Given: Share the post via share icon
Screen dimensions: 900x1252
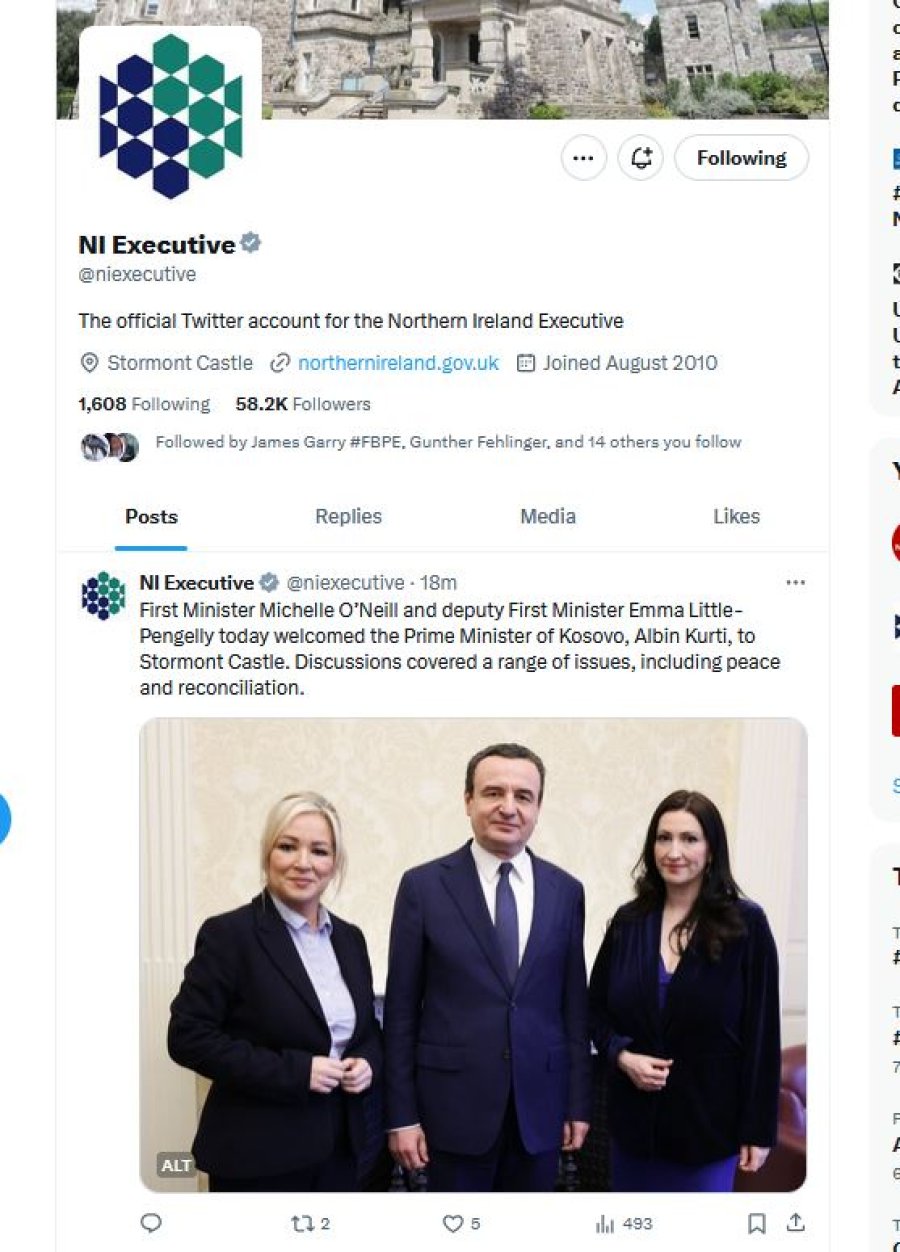Looking at the screenshot, I should coord(795,1223).
